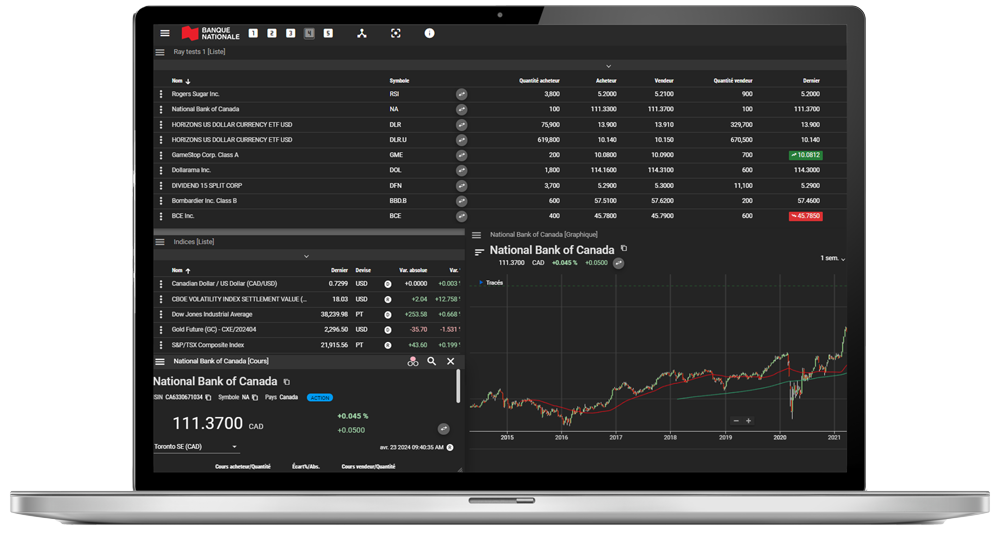Select Dollarama Inc. name in list

point(191,170)
